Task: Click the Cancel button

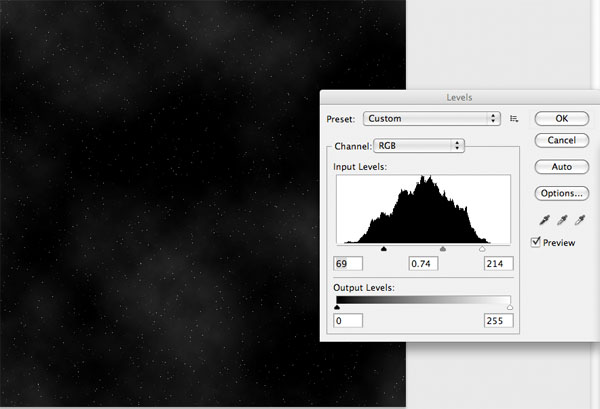Action: pyautogui.click(x=561, y=140)
